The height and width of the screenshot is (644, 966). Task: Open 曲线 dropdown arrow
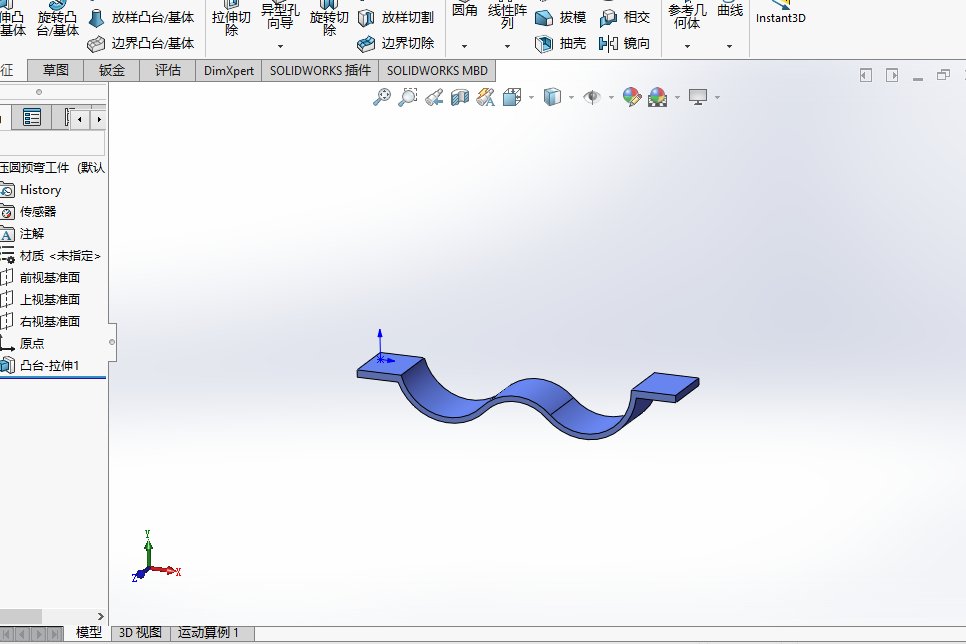(729, 46)
